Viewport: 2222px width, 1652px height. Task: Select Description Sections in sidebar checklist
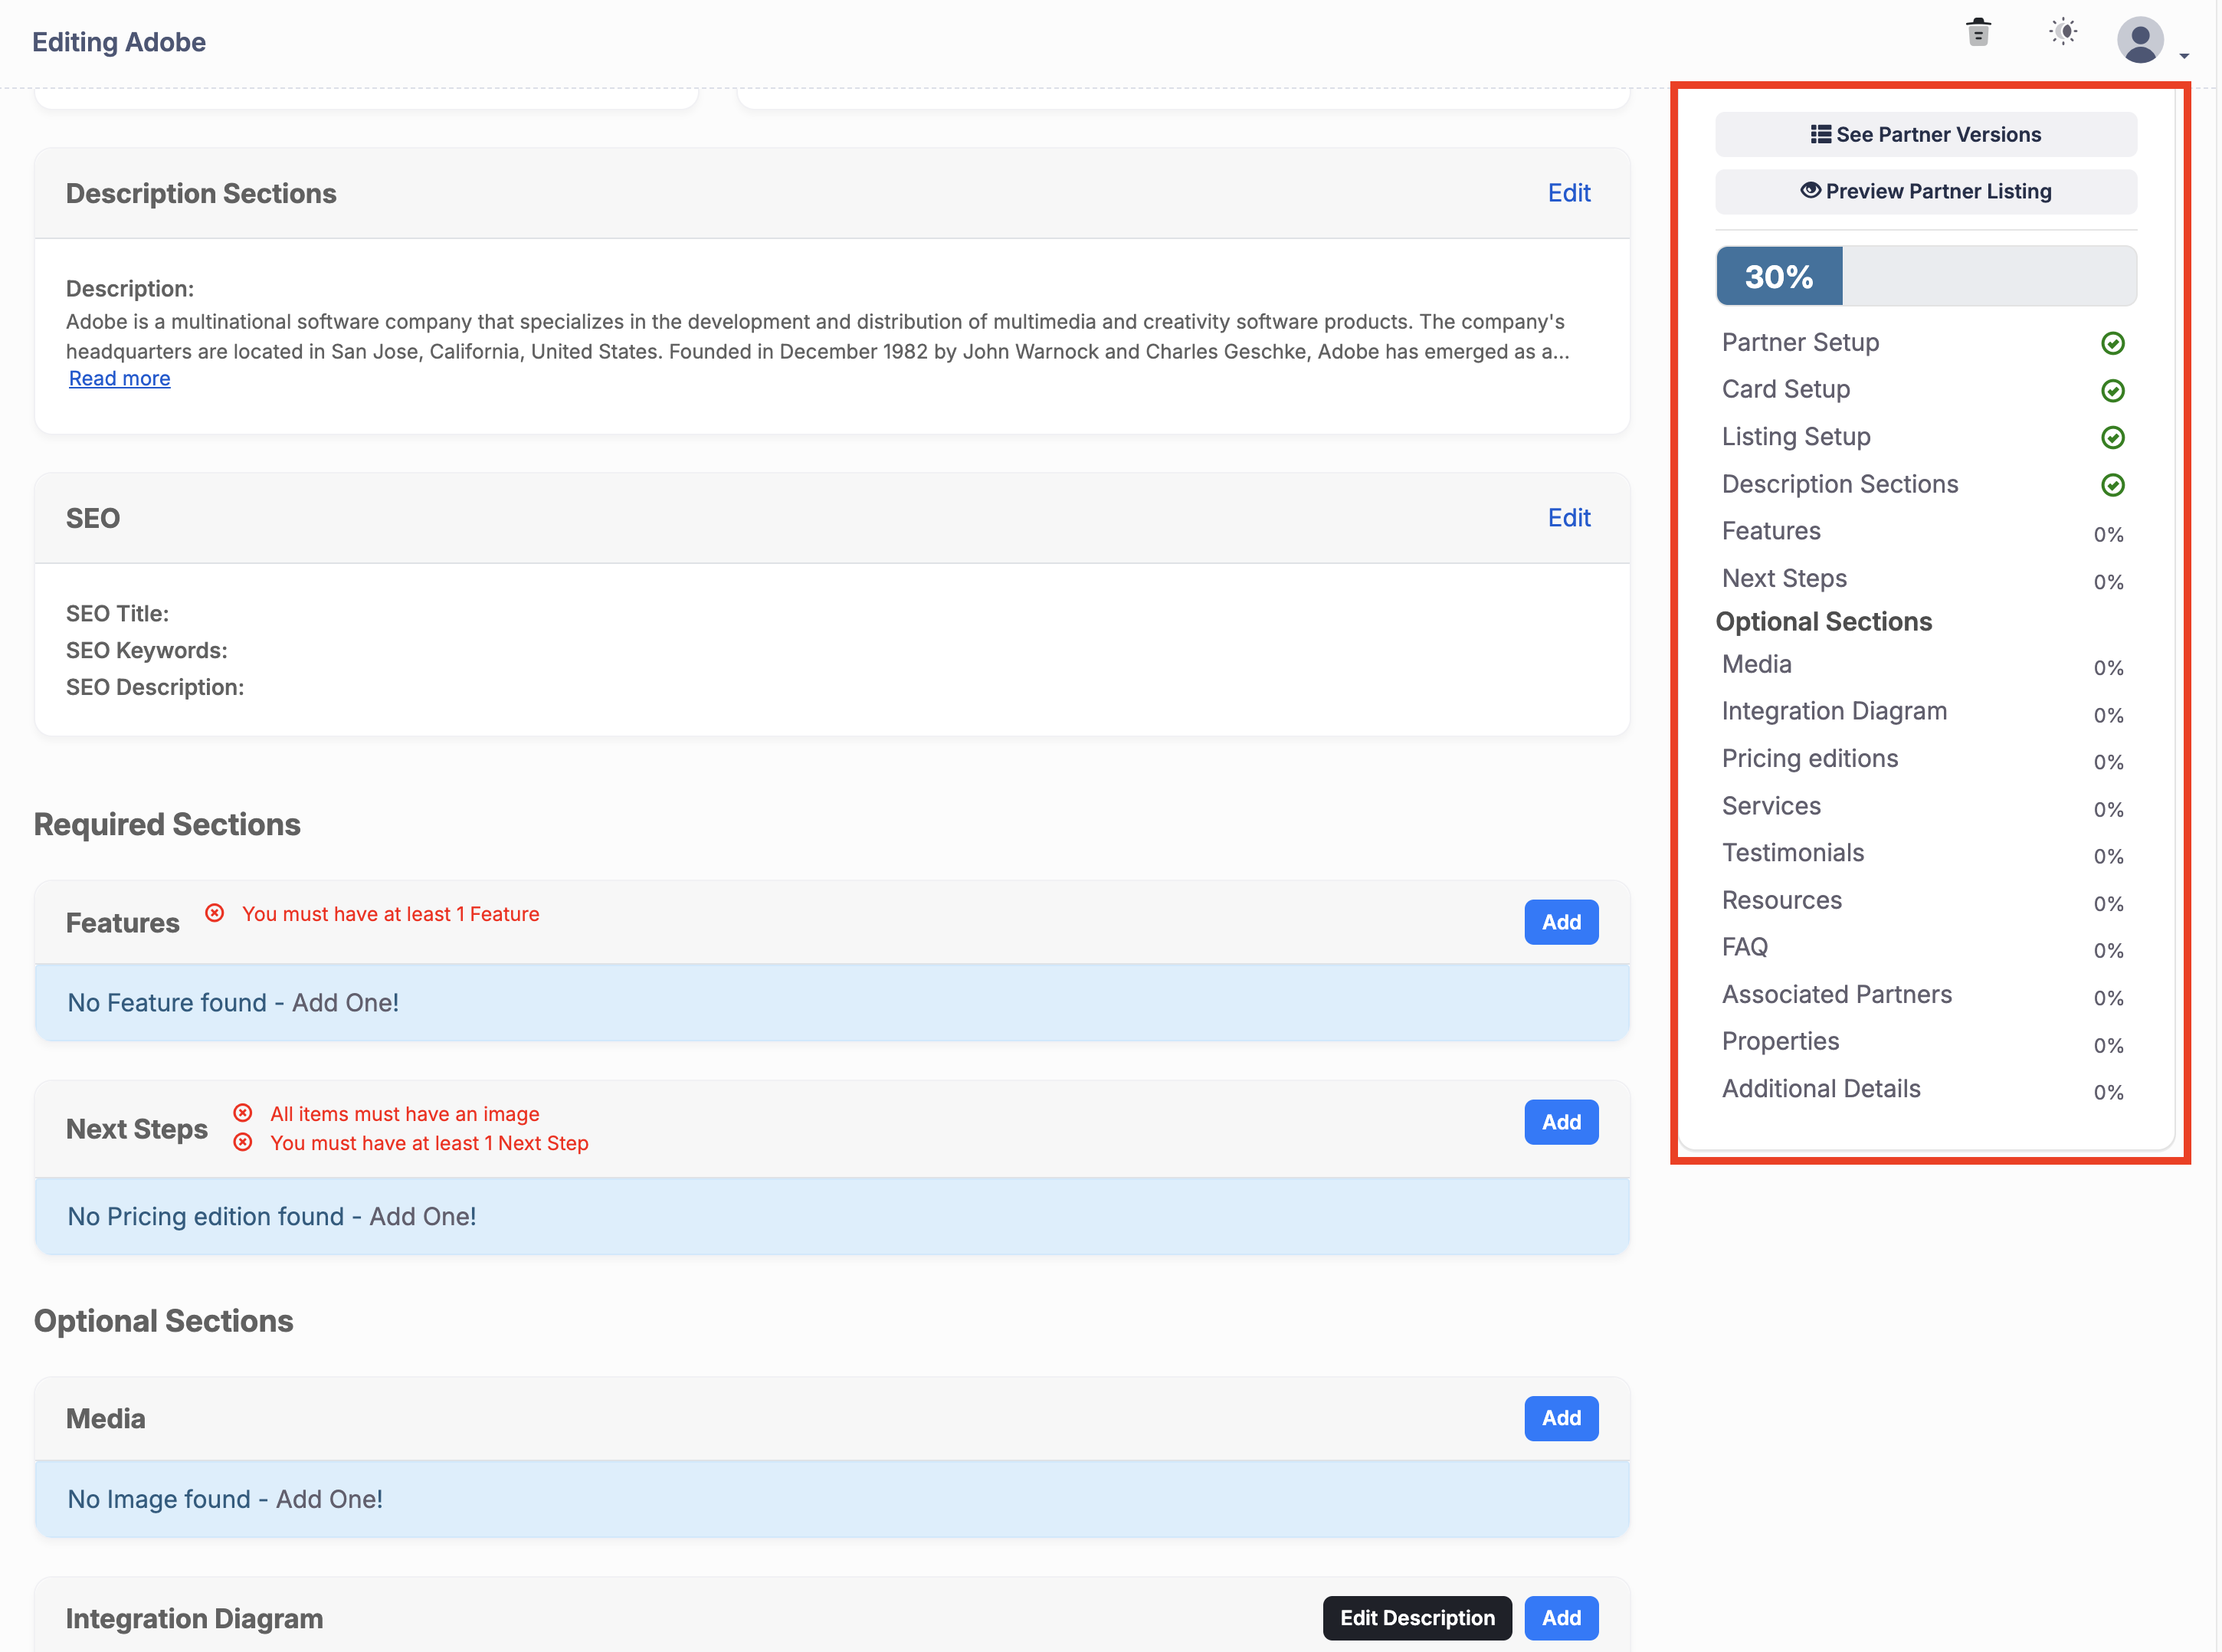(x=1839, y=484)
